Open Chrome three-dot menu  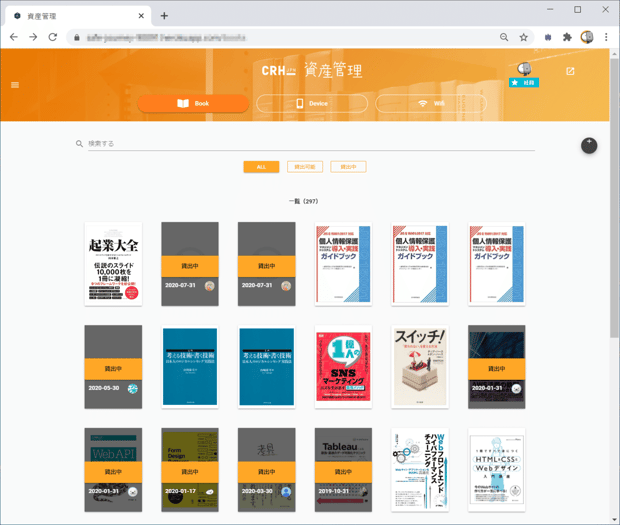point(606,37)
